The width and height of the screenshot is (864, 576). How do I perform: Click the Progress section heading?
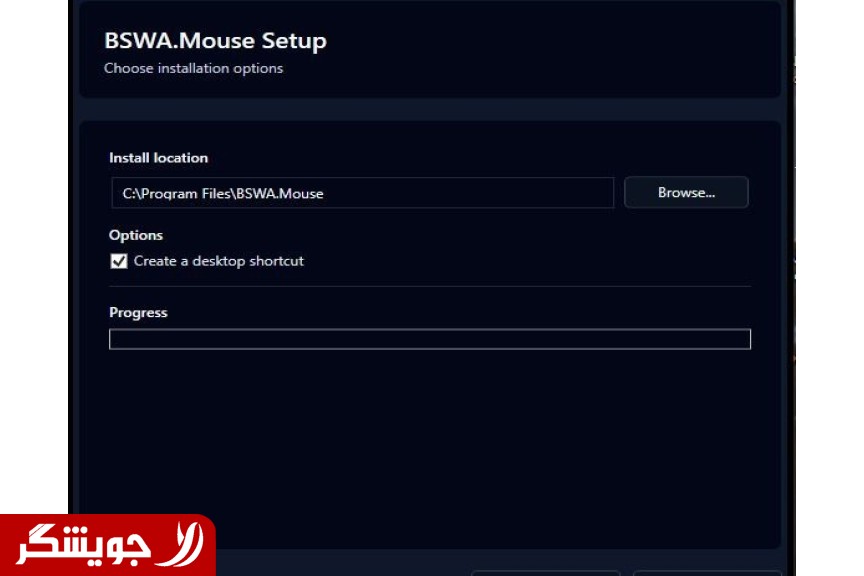click(x=138, y=313)
